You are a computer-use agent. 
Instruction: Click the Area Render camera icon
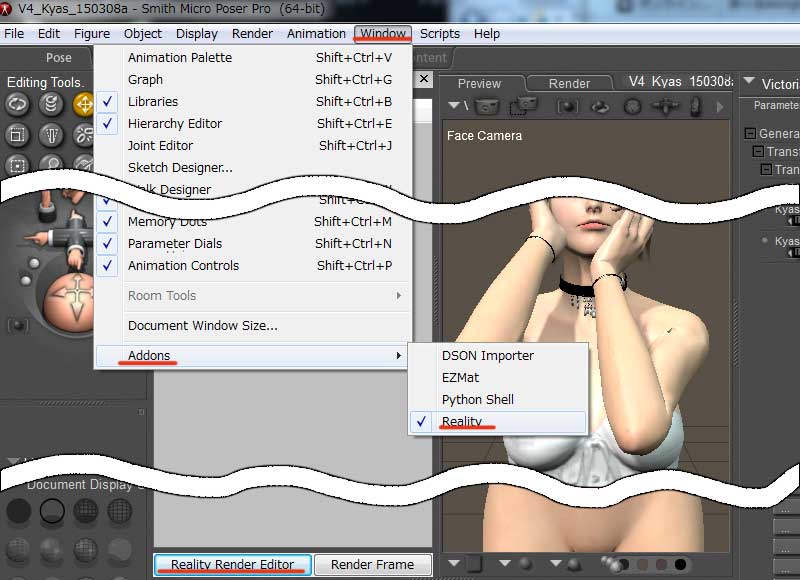click(523, 107)
